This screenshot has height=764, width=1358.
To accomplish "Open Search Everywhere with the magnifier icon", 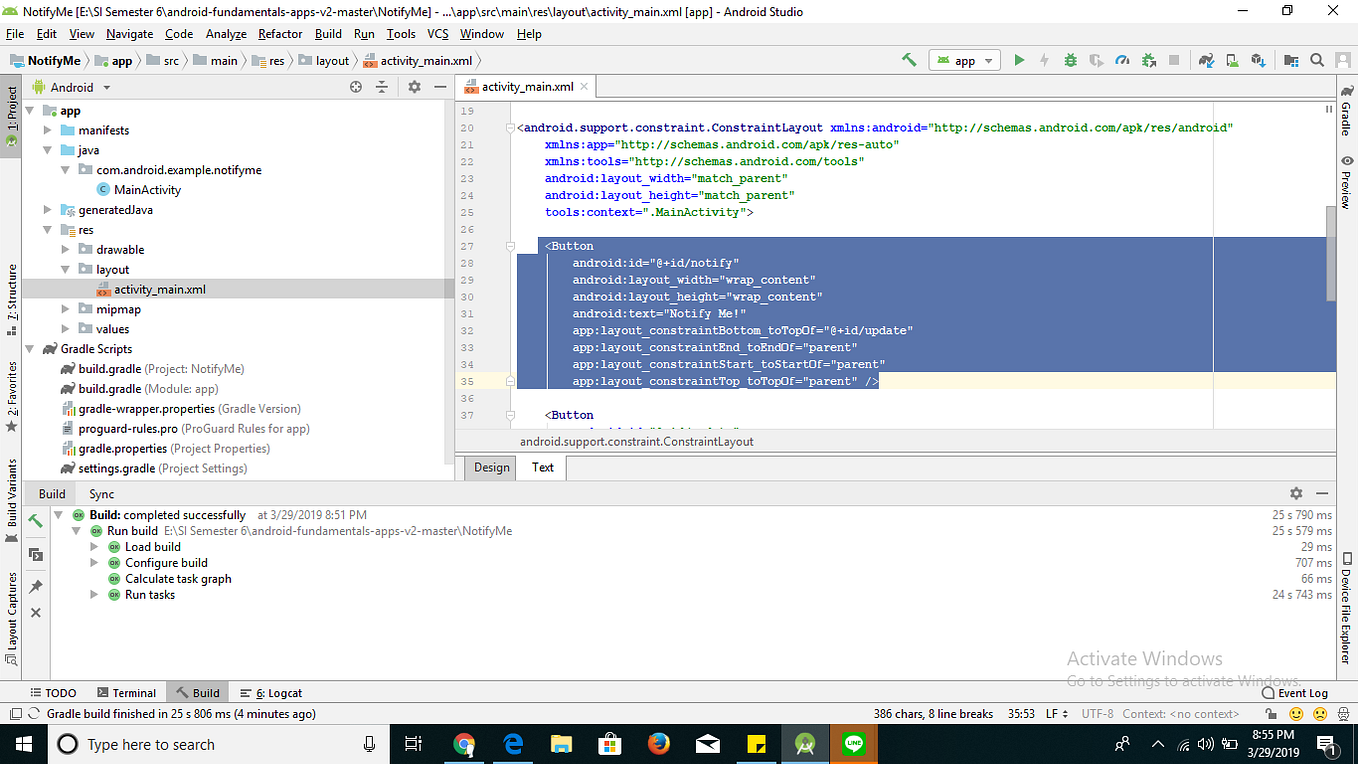I will 1317,60.
